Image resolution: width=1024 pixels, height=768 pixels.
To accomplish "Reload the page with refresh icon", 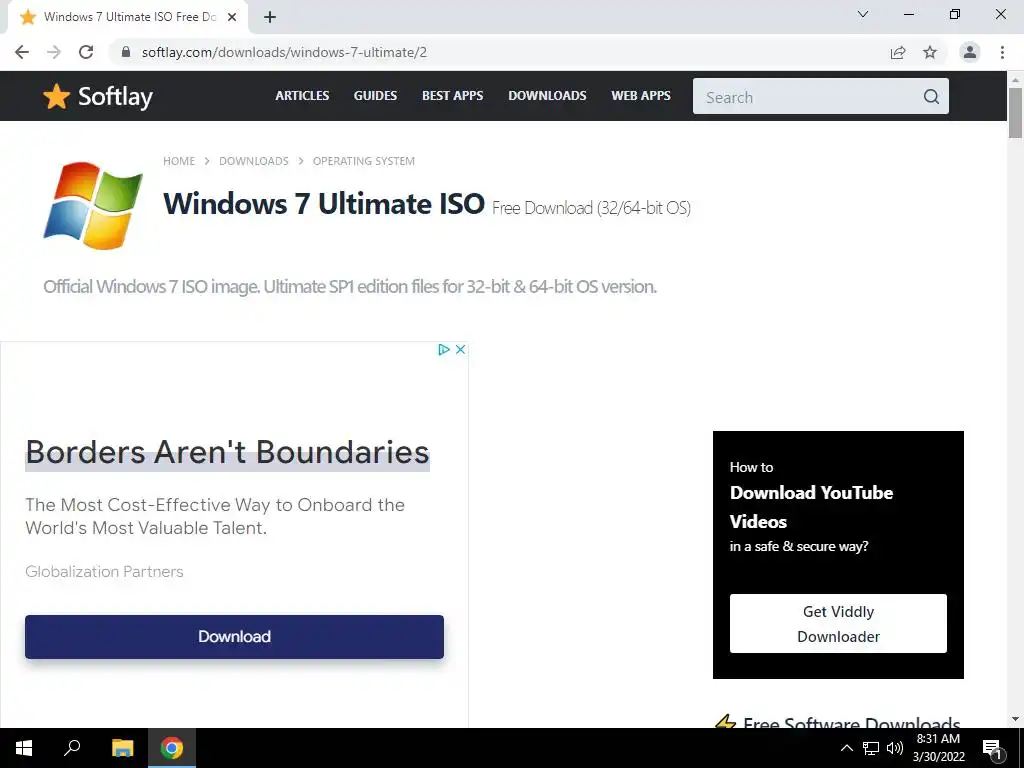I will pyautogui.click(x=86, y=52).
